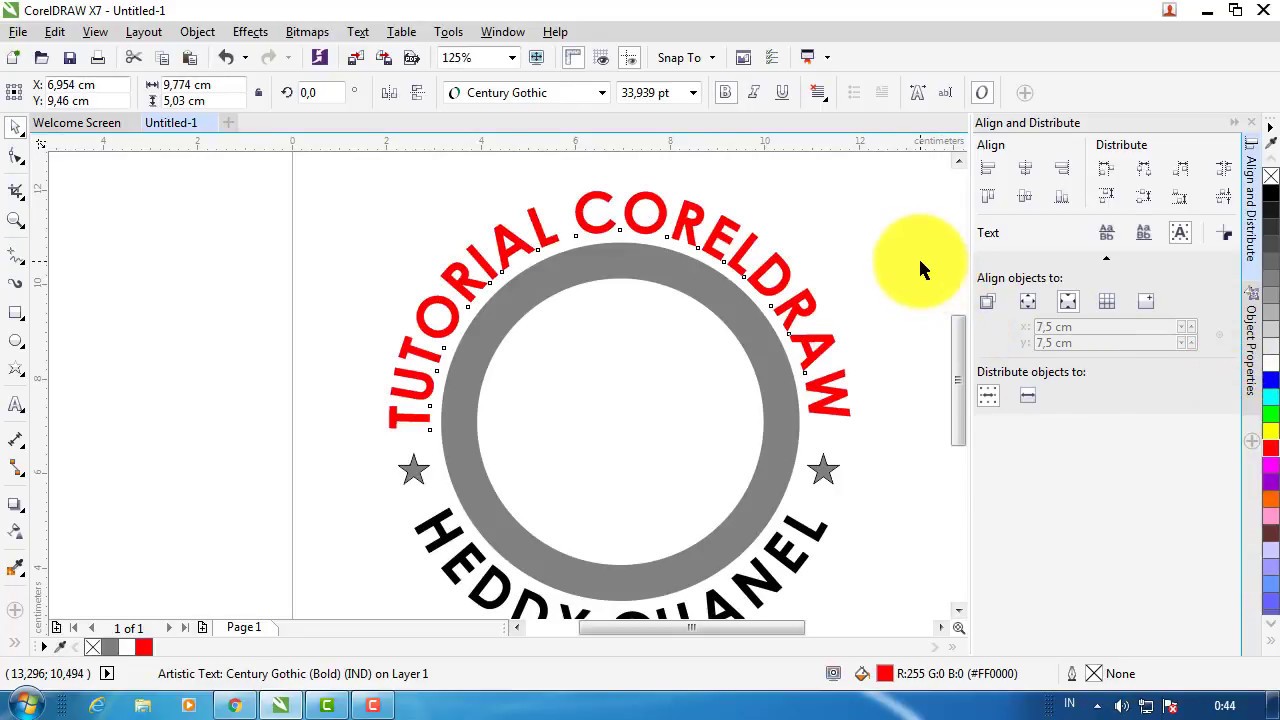Open the File menu
Screen dimensions: 1280x720
(x=18, y=32)
